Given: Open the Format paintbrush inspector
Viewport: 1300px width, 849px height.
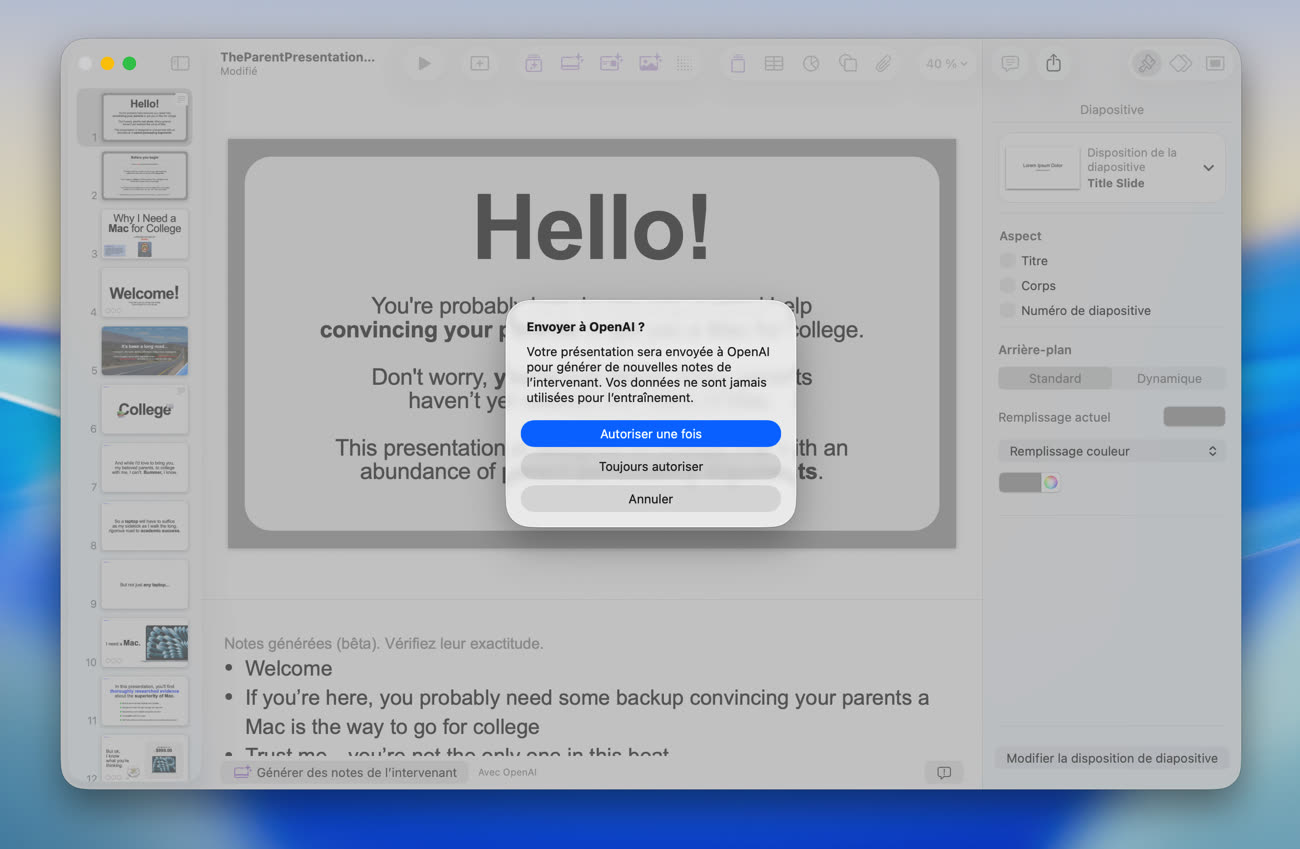Looking at the screenshot, I should click(1146, 63).
